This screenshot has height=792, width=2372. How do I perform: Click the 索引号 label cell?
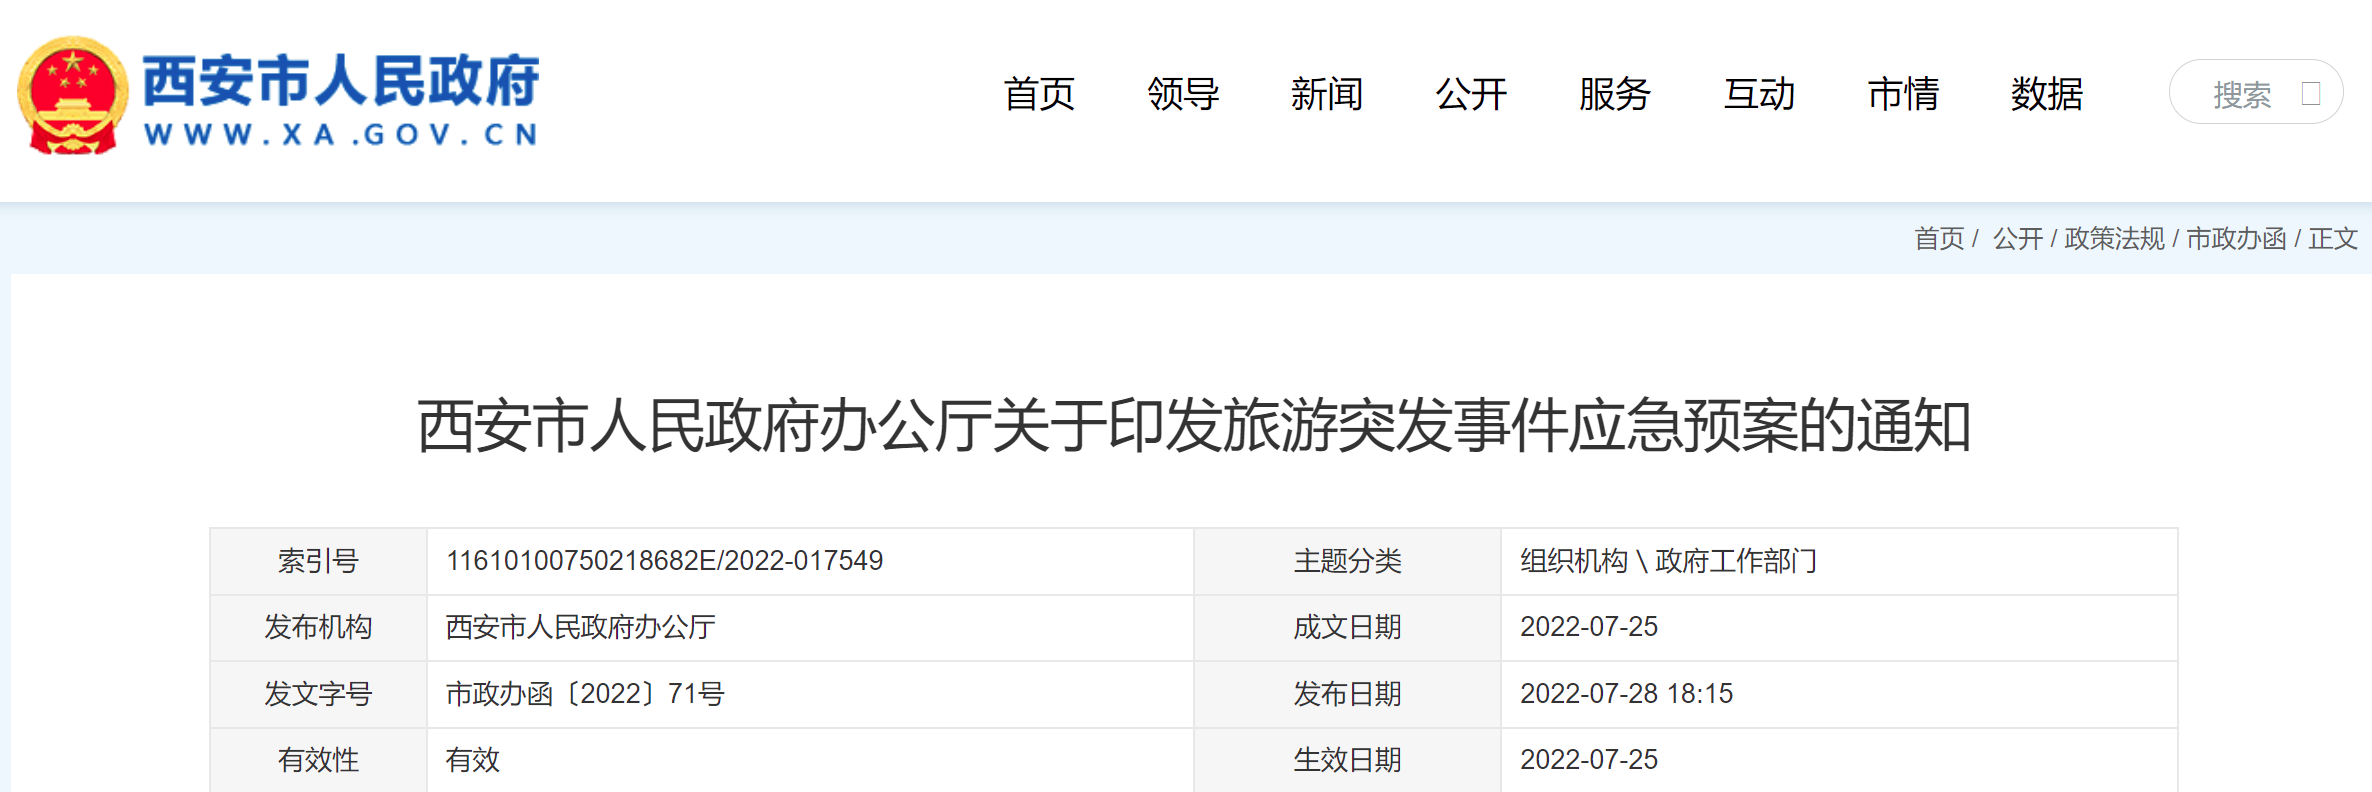point(318,561)
